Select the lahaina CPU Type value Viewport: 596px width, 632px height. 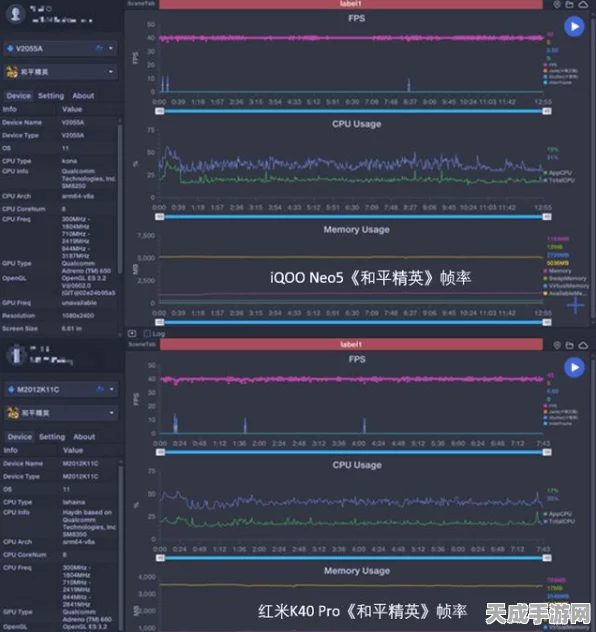coord(74,502)
